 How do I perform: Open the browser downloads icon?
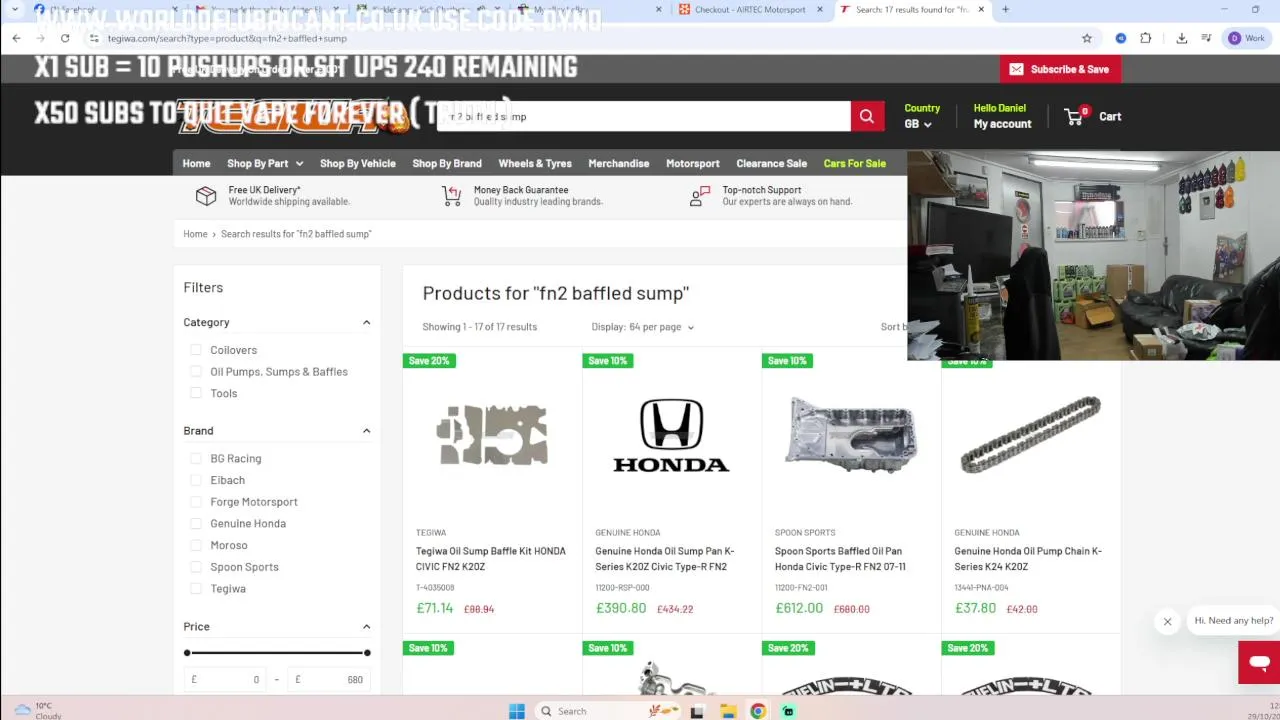[1182, 38]
